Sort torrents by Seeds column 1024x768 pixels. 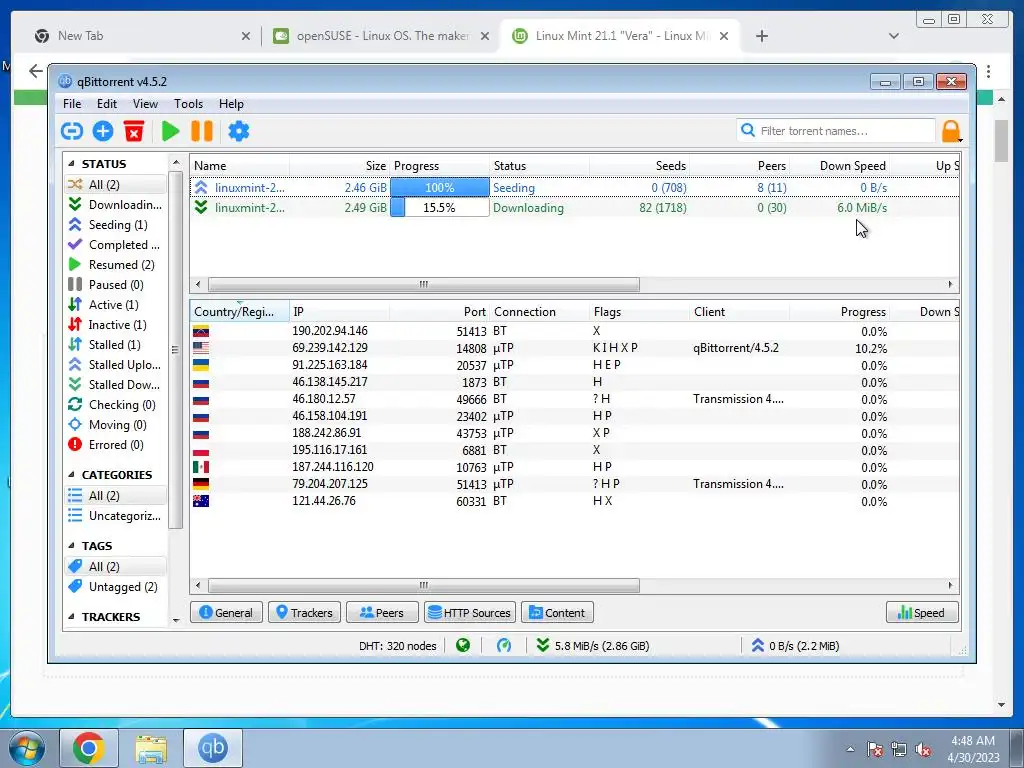coord(639,166)
